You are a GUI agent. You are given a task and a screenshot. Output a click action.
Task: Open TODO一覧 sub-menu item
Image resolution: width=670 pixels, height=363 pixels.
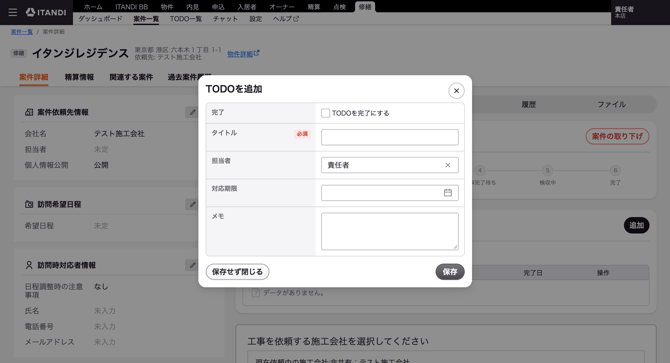coord(185,19)
